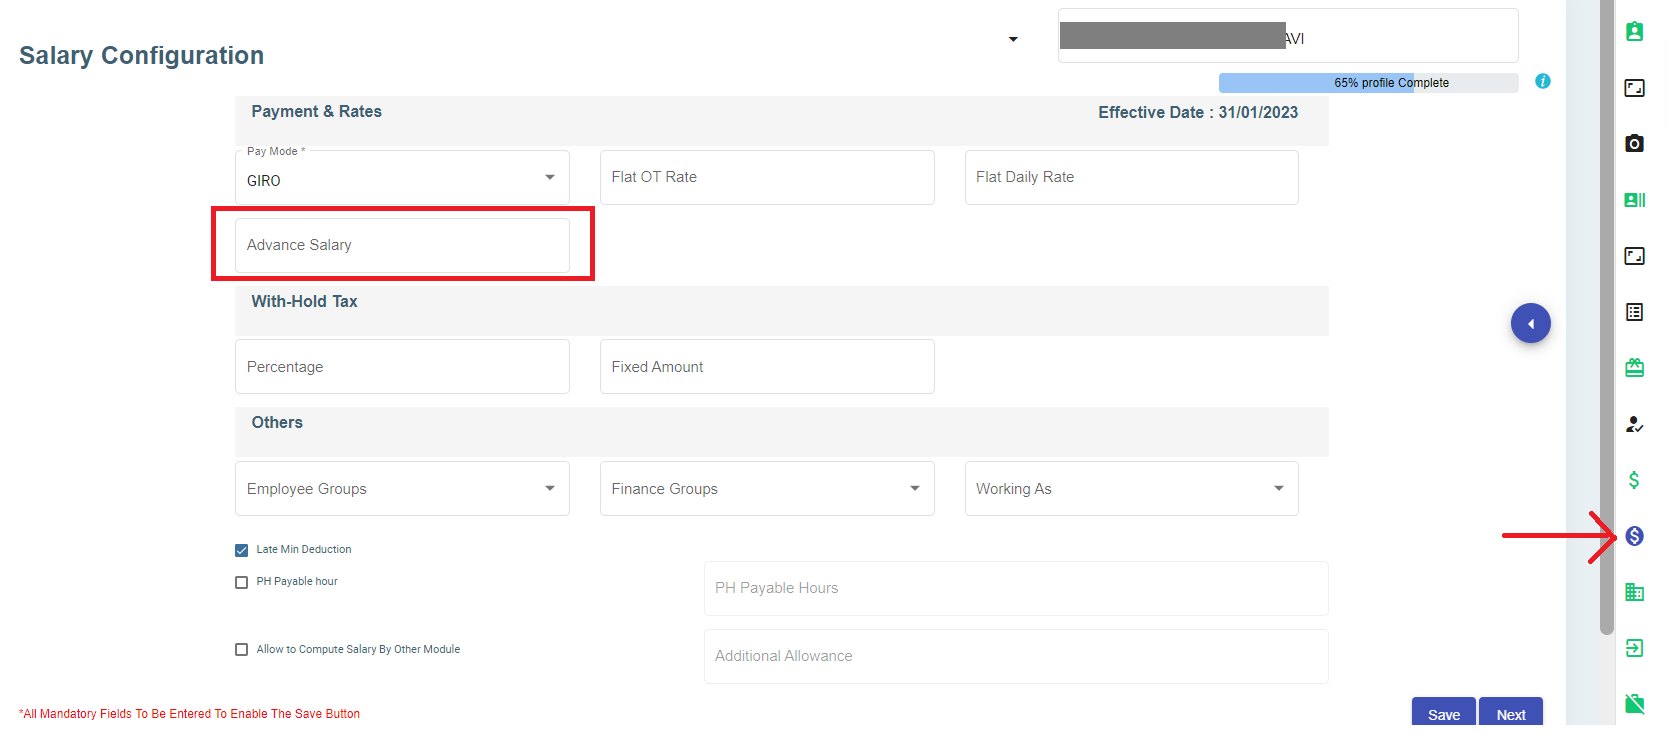The image size is (1667, 733).
Task: Open the green gift card sidebar icon
Action: (x=1634, y=368)
